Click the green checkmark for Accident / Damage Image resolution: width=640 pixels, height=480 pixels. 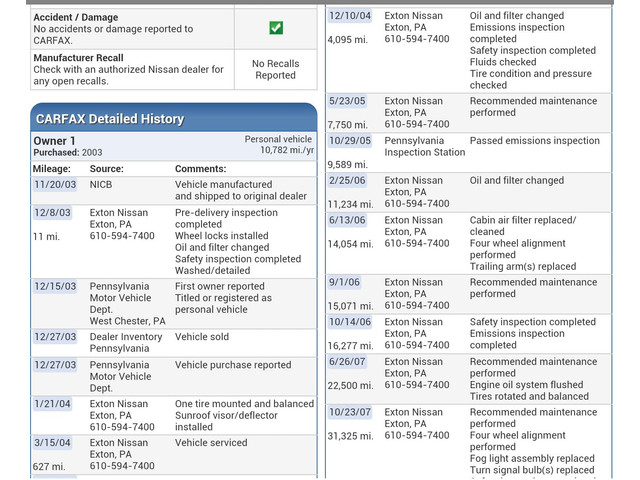[x=276, y=28]
